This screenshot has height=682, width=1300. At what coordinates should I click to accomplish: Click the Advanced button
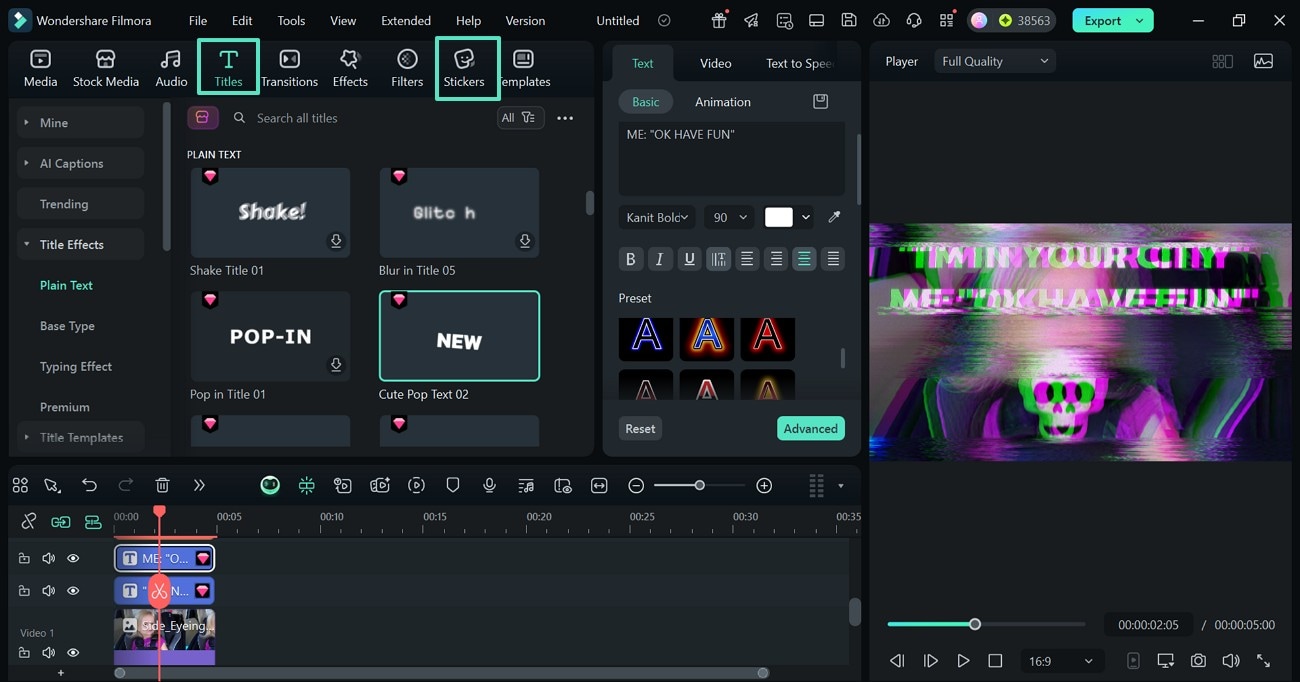(810, 428)
